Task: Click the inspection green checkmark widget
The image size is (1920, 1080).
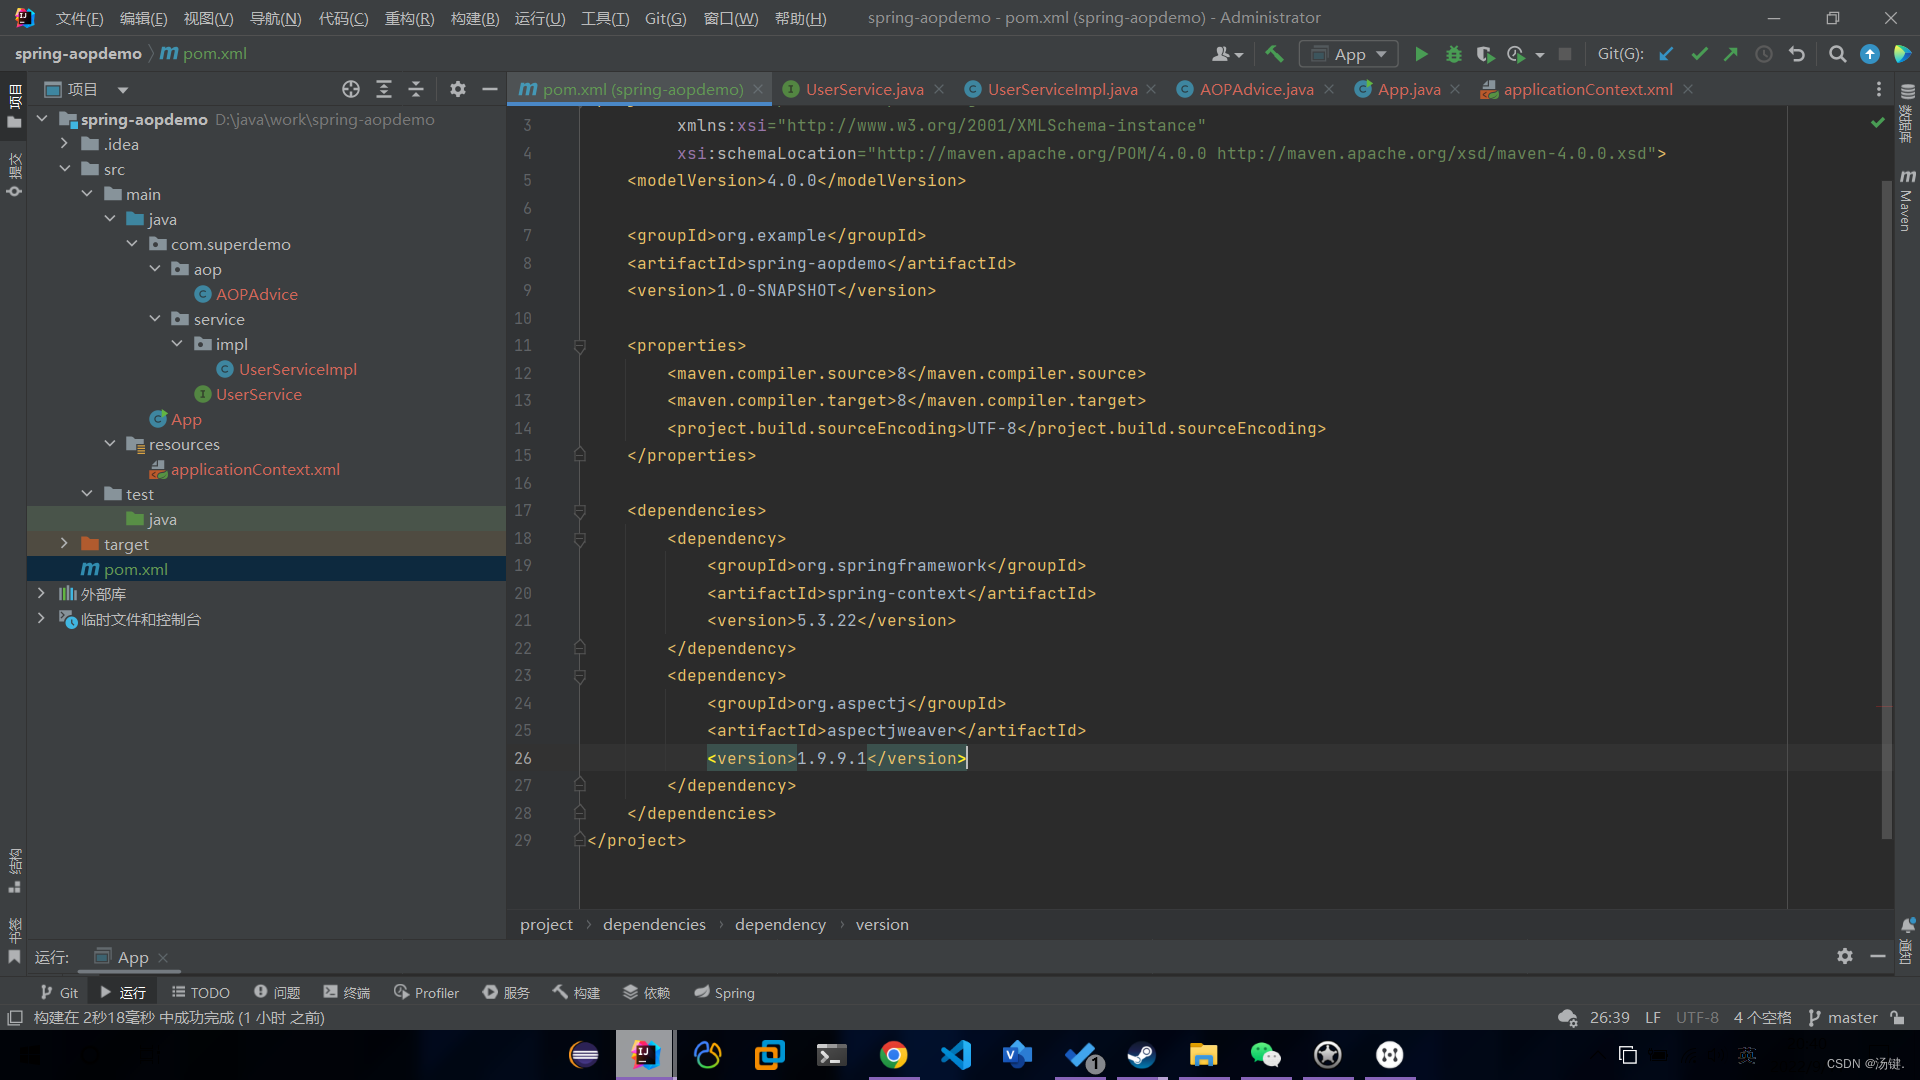Action: tap(1877, 122)
